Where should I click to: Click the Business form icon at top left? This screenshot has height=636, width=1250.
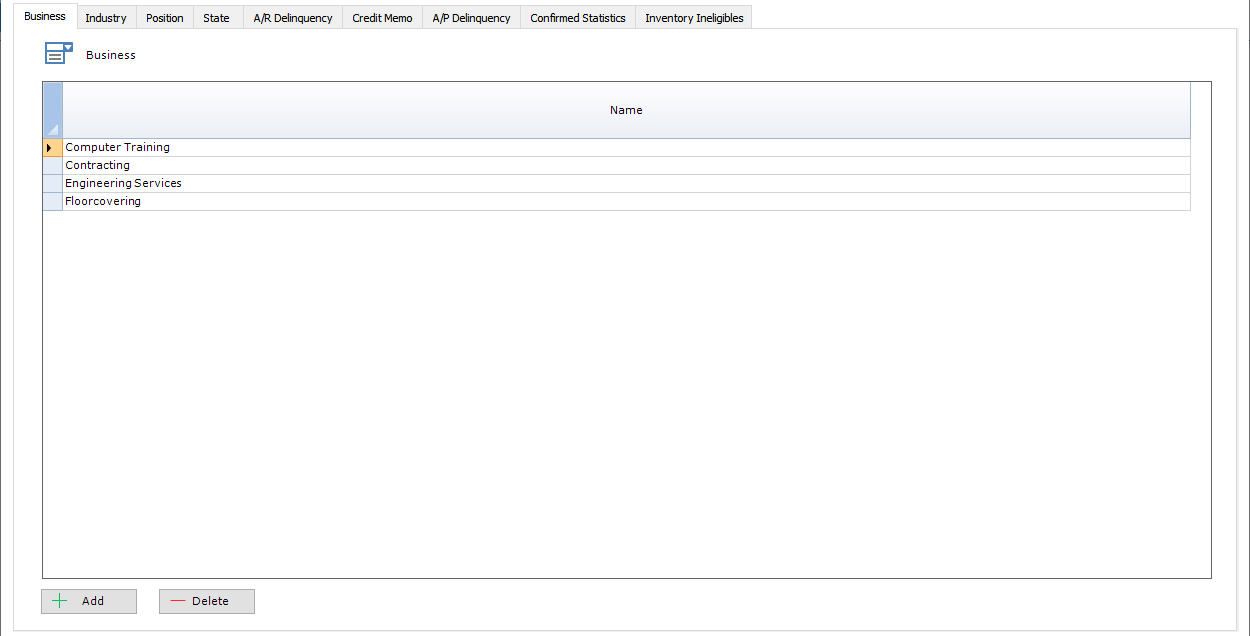coord(58,52)
